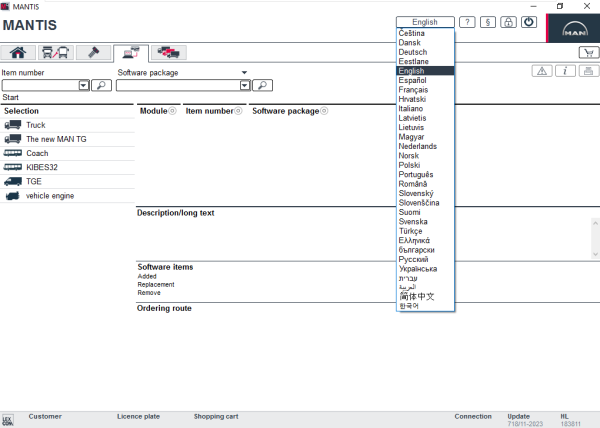The image size is (600, 428).
Task: Open the shopping cart icon
Action: (589, 52)
